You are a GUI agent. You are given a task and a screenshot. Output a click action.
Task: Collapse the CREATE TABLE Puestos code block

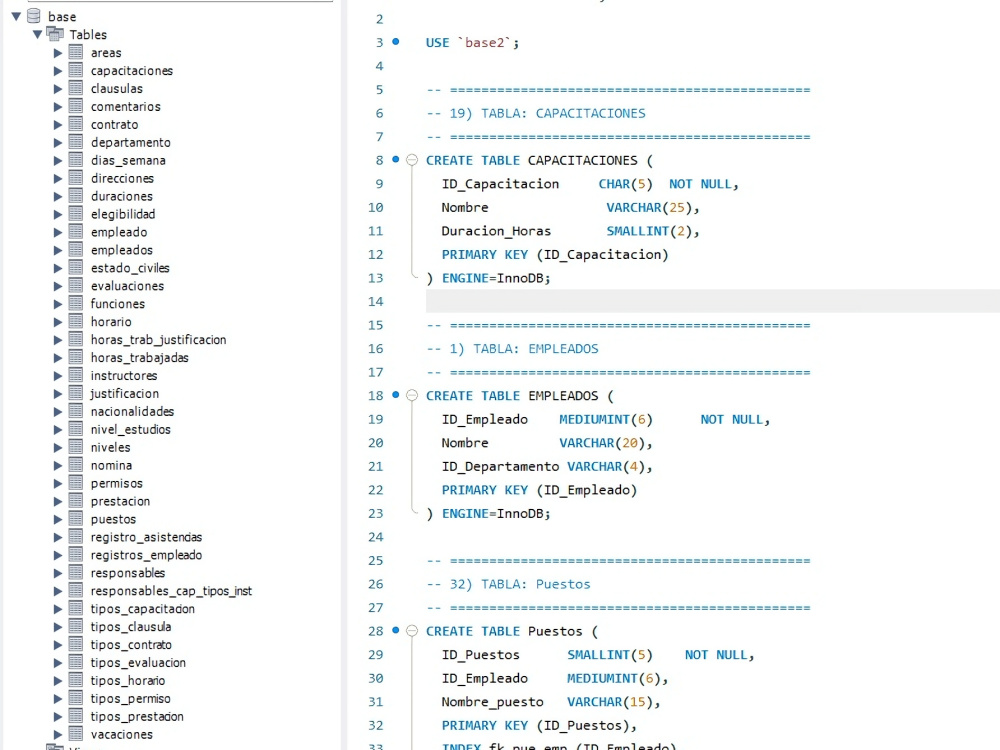[x=412, y=631]
